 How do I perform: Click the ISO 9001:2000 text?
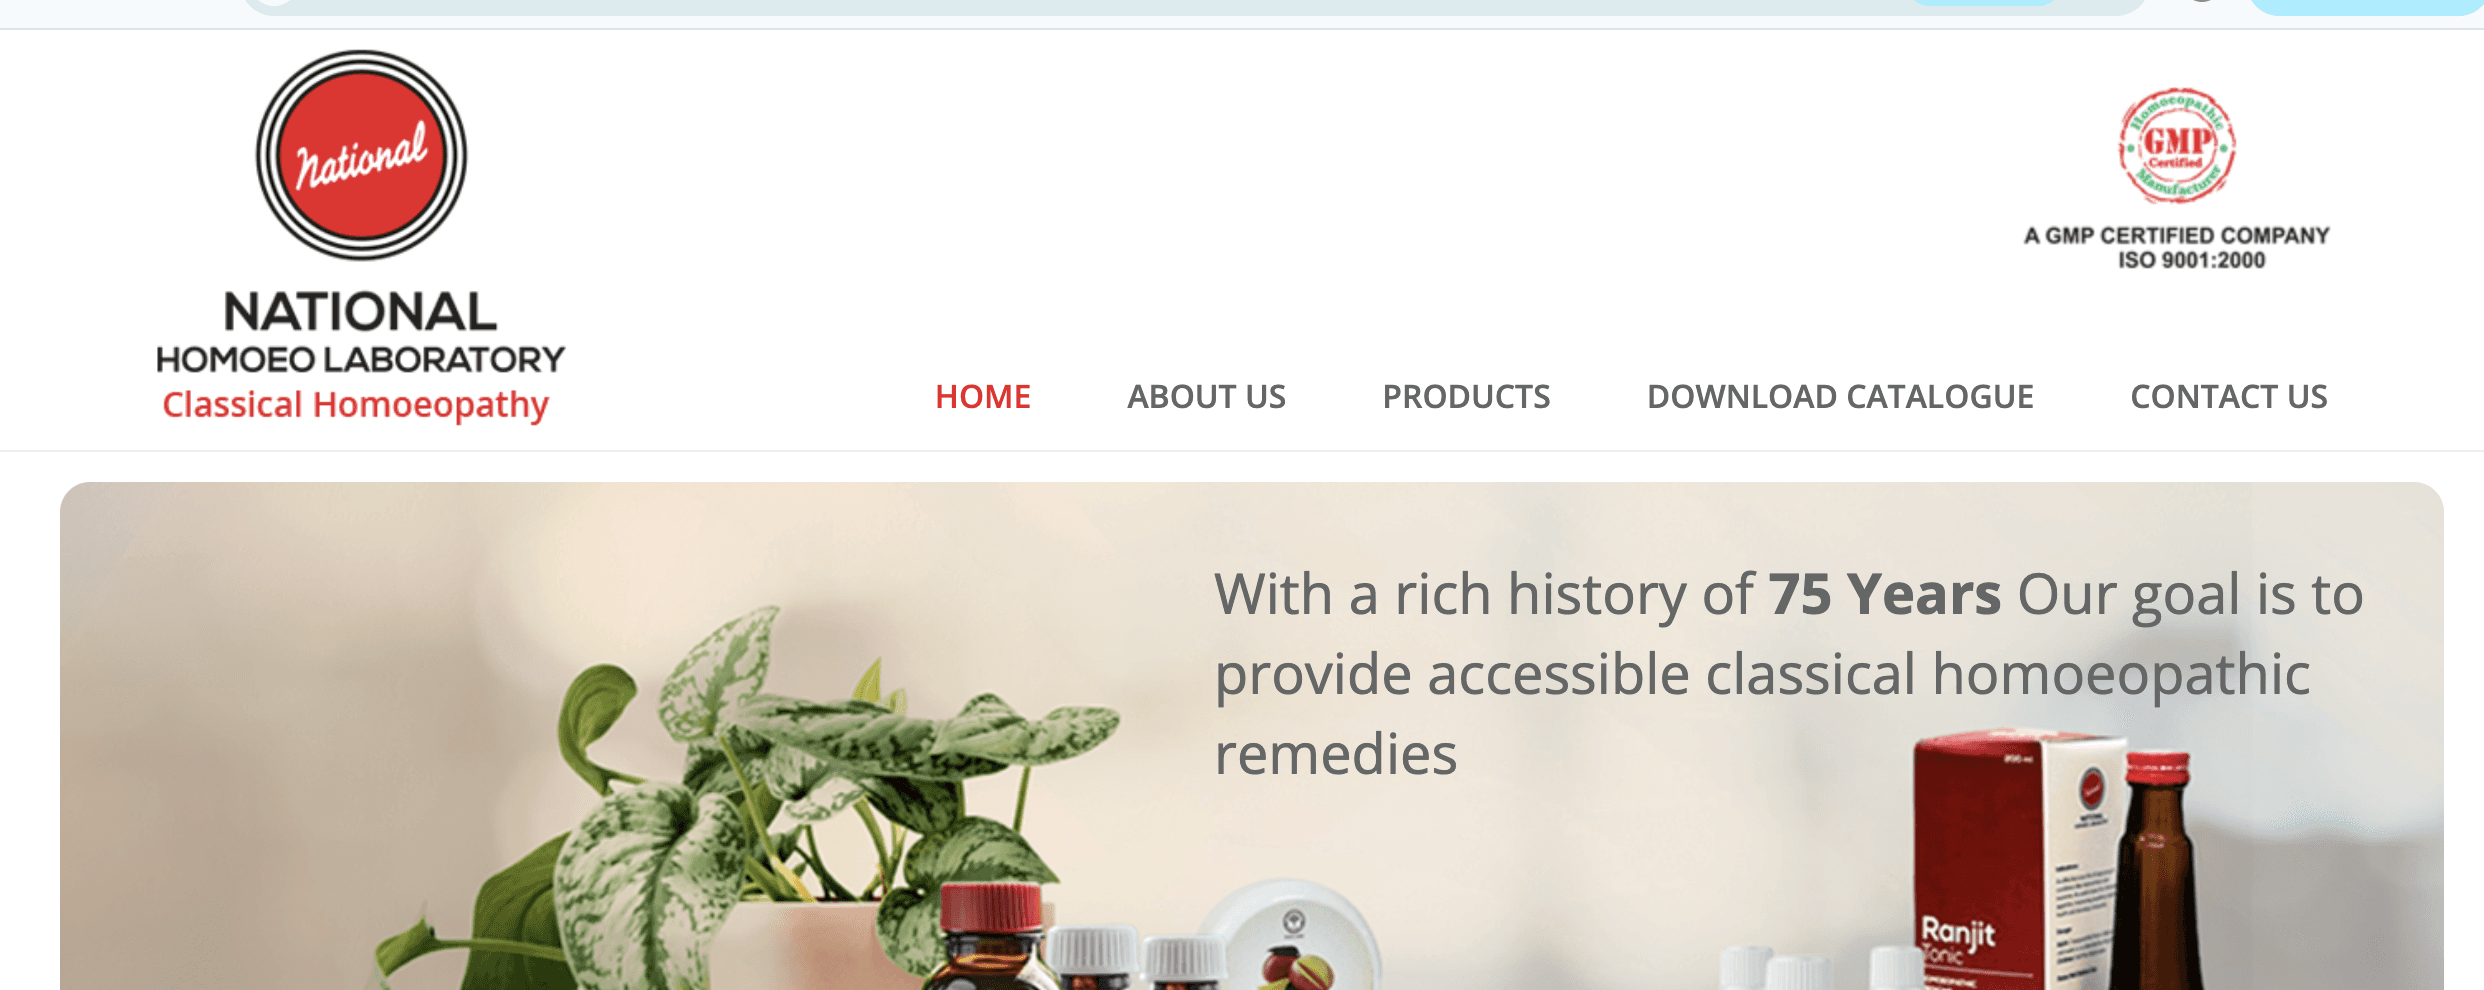point(2191,260)
